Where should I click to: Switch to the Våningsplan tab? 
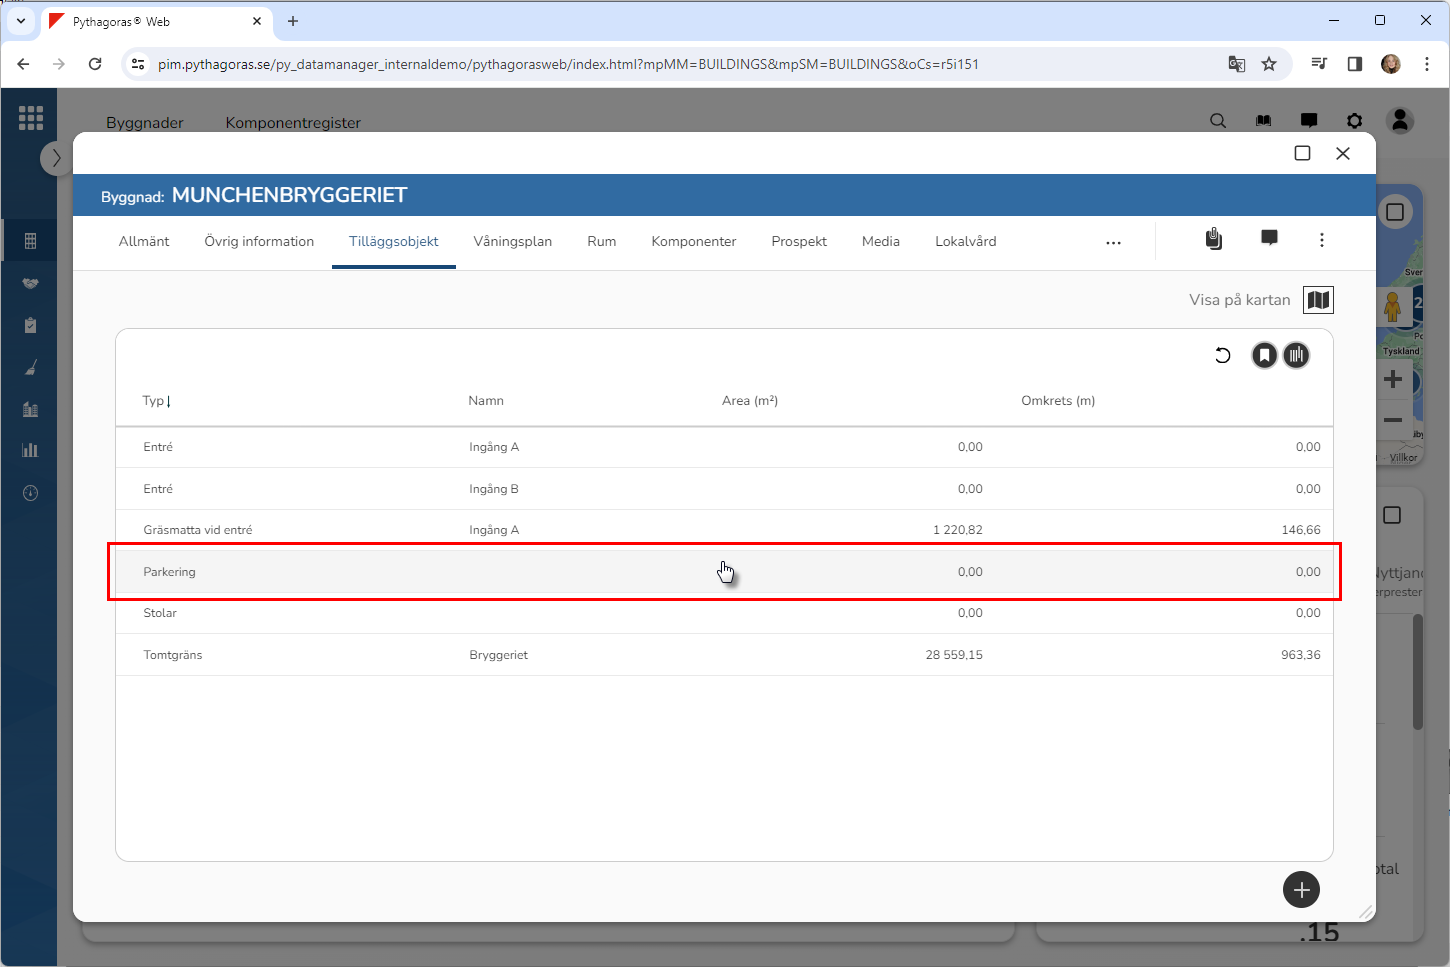pos(512,242)
